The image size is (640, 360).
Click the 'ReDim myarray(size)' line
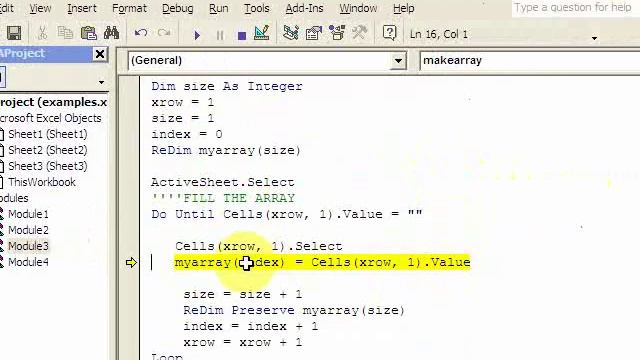pyautogui.click(x=226, y=150)
